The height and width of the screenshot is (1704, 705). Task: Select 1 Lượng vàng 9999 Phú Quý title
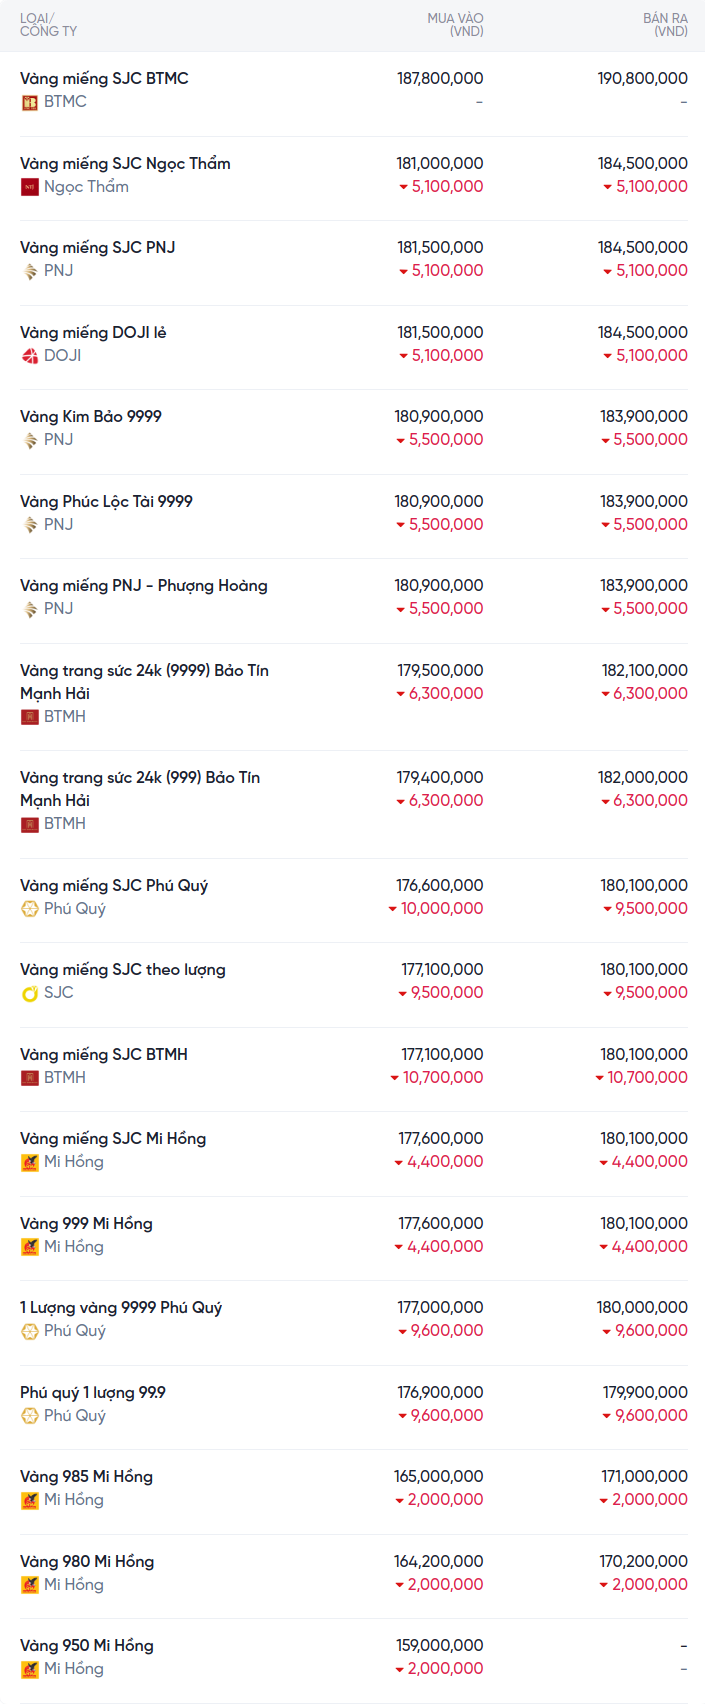click(121, 1307)
